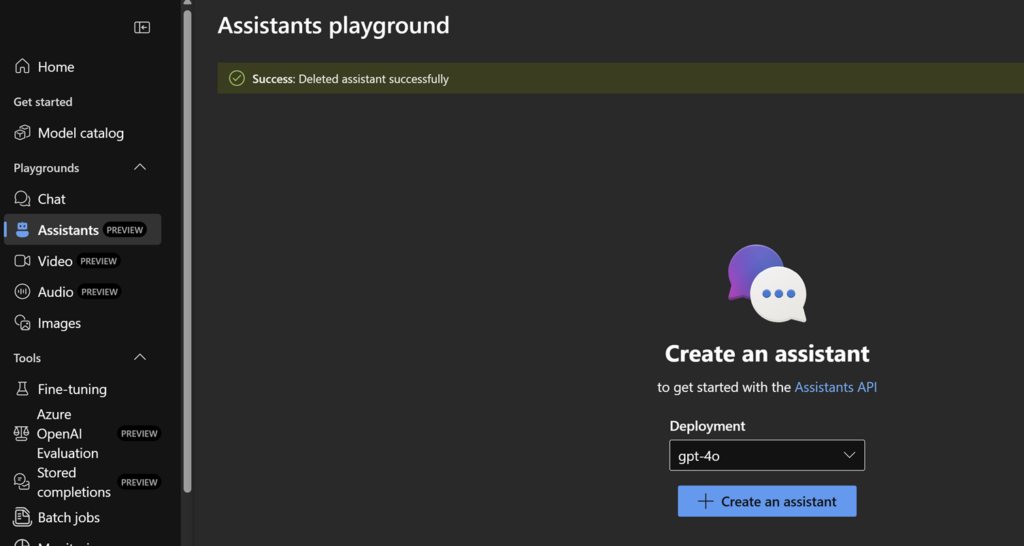1024x546 pixels.
Task: Click the Chat bubble icon
Action: (22, 199)
